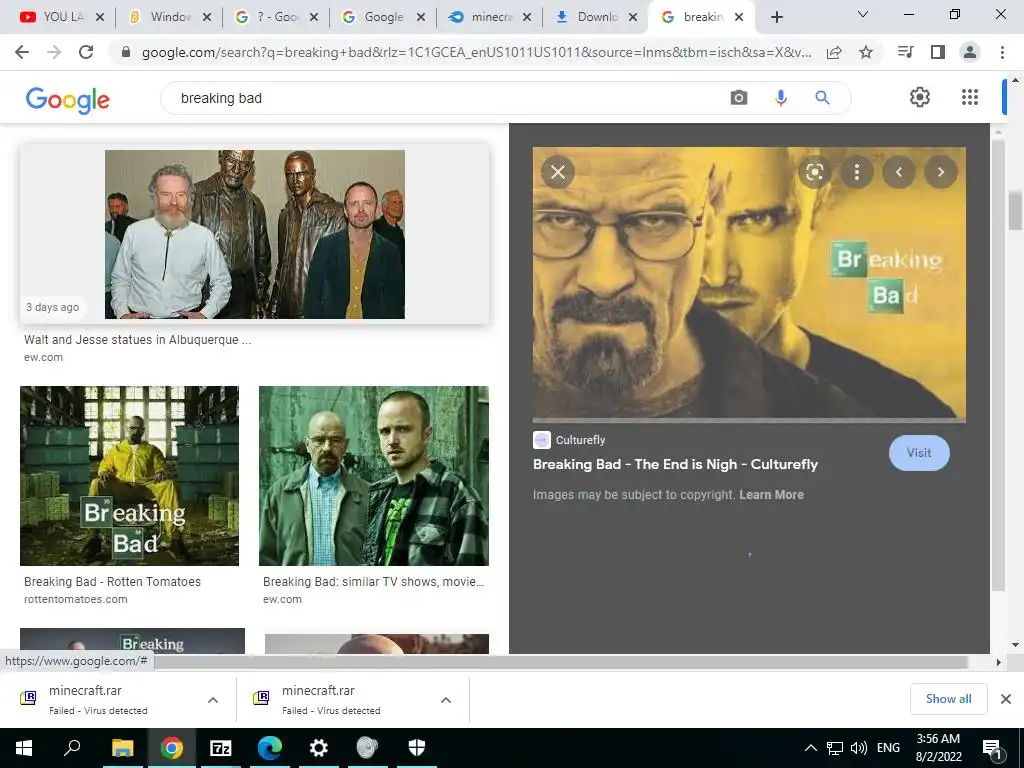
Task: Open the Rotten Tomatoes Breaking Bad thumbnail
Action: (x=129, y=475)
